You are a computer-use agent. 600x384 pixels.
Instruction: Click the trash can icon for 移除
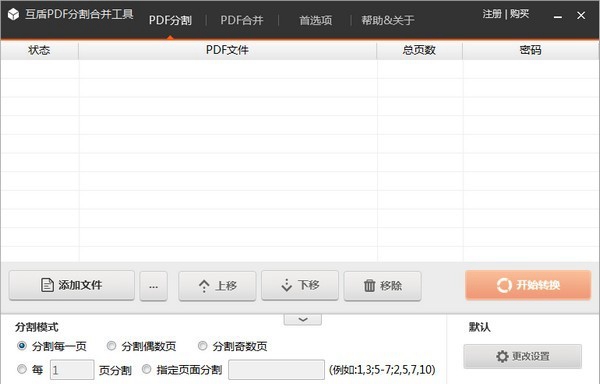369,285
